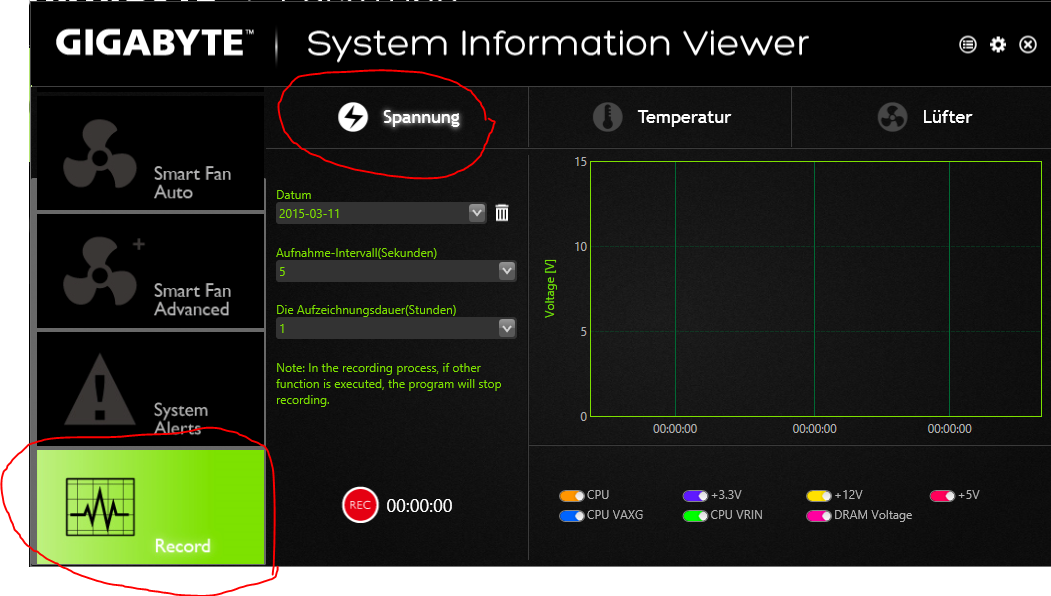Image resolution: width=1051 pixels, height=596 pixels.
Task: Open the Spannung voltage tab
Action: 397,117
